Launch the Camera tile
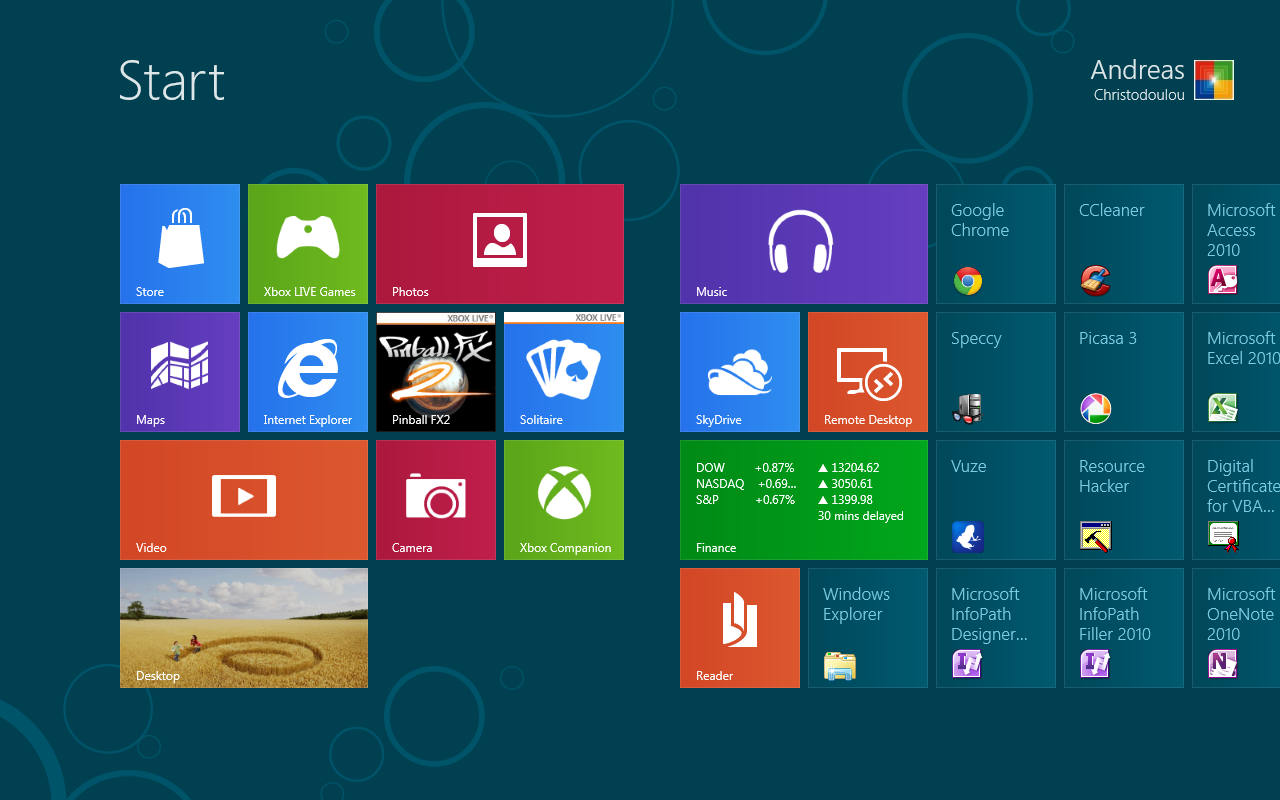 click(x=436, y=500)
